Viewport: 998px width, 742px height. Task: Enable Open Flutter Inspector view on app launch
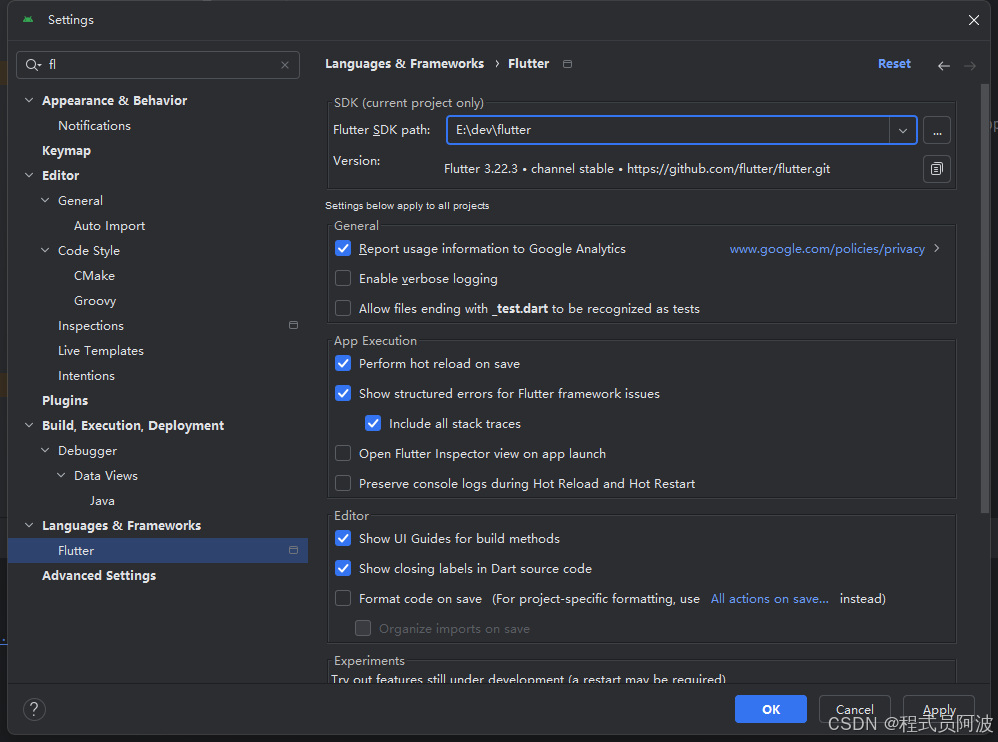tap(343, 453)
